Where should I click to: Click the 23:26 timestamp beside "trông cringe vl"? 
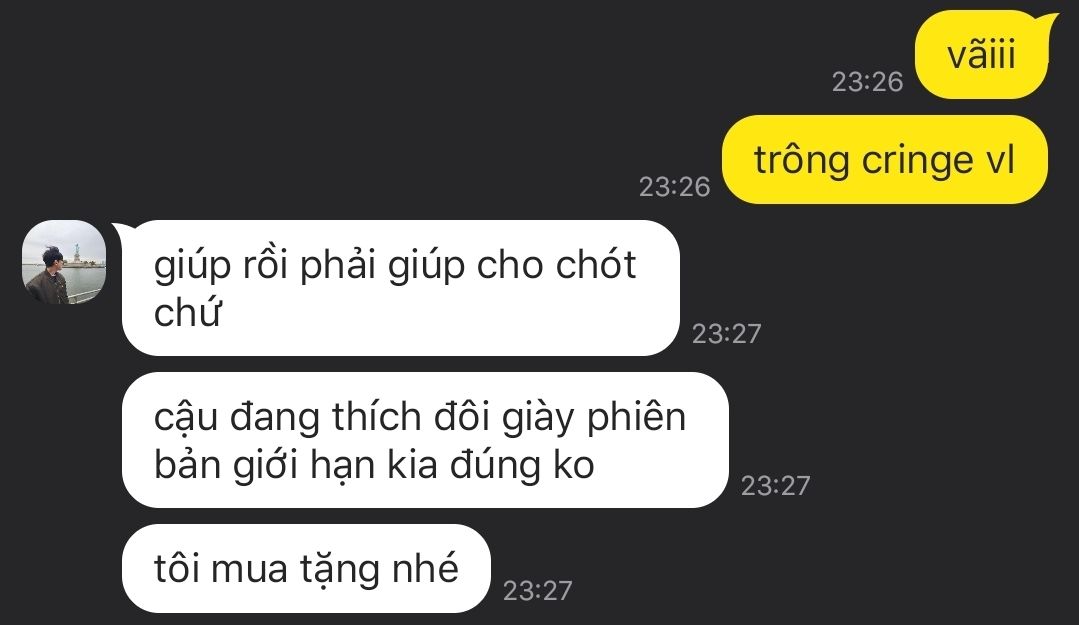[674, 187]
